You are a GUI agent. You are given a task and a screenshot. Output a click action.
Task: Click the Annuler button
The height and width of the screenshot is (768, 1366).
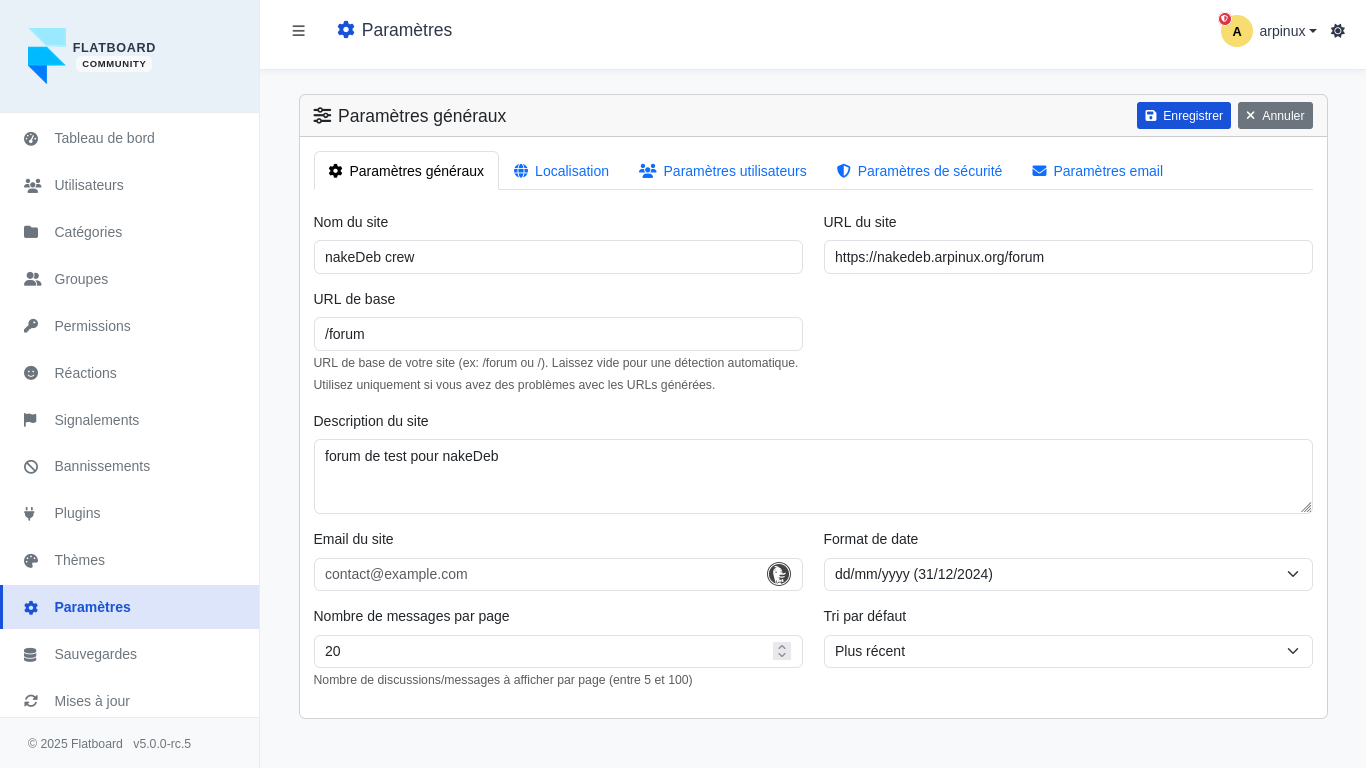(x=1274, y=116)
